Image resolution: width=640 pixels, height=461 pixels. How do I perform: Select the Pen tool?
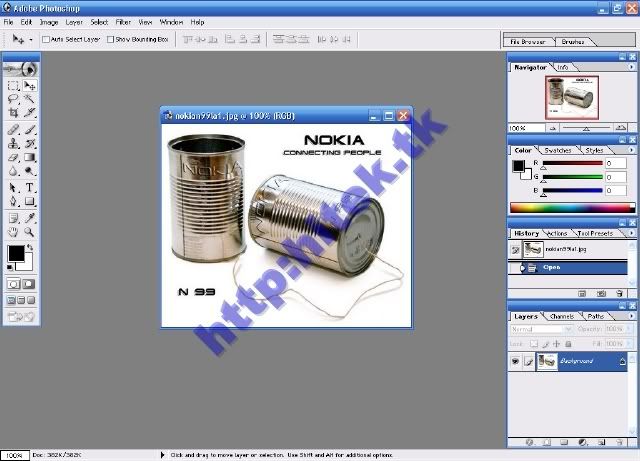[13, 201]
